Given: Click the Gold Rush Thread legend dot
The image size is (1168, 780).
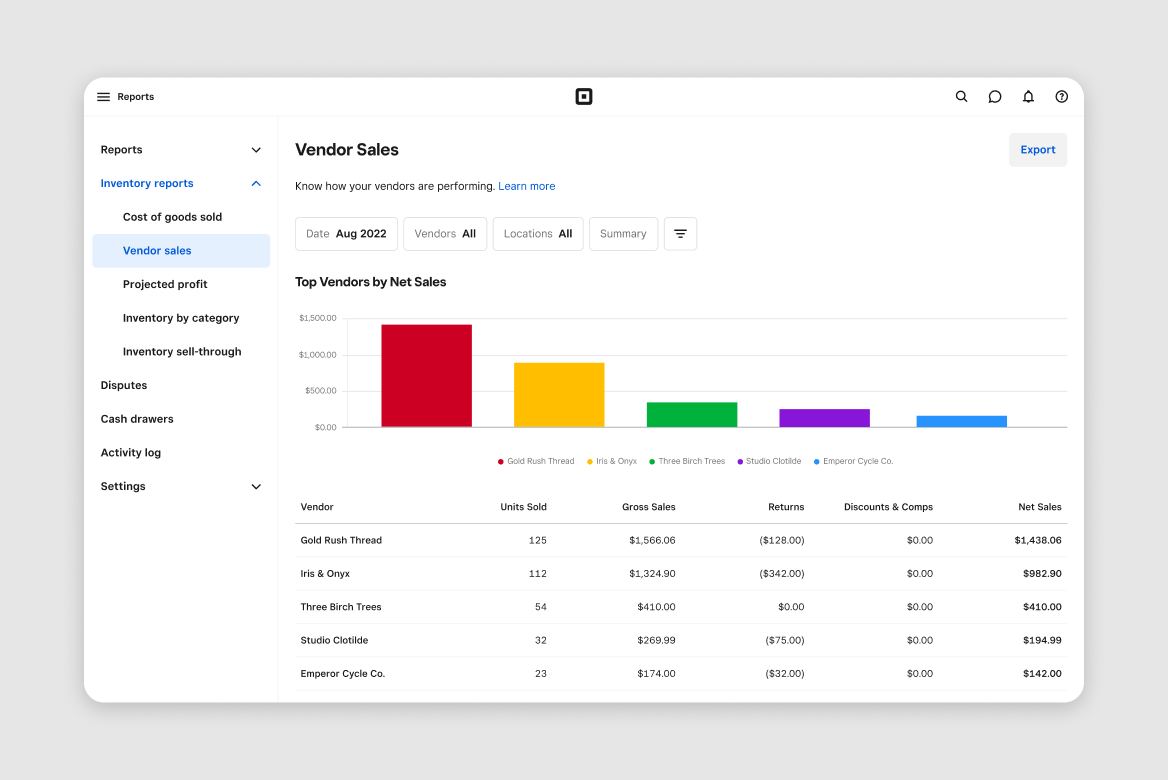Looking at the screenshot, I should click(500, 461).
